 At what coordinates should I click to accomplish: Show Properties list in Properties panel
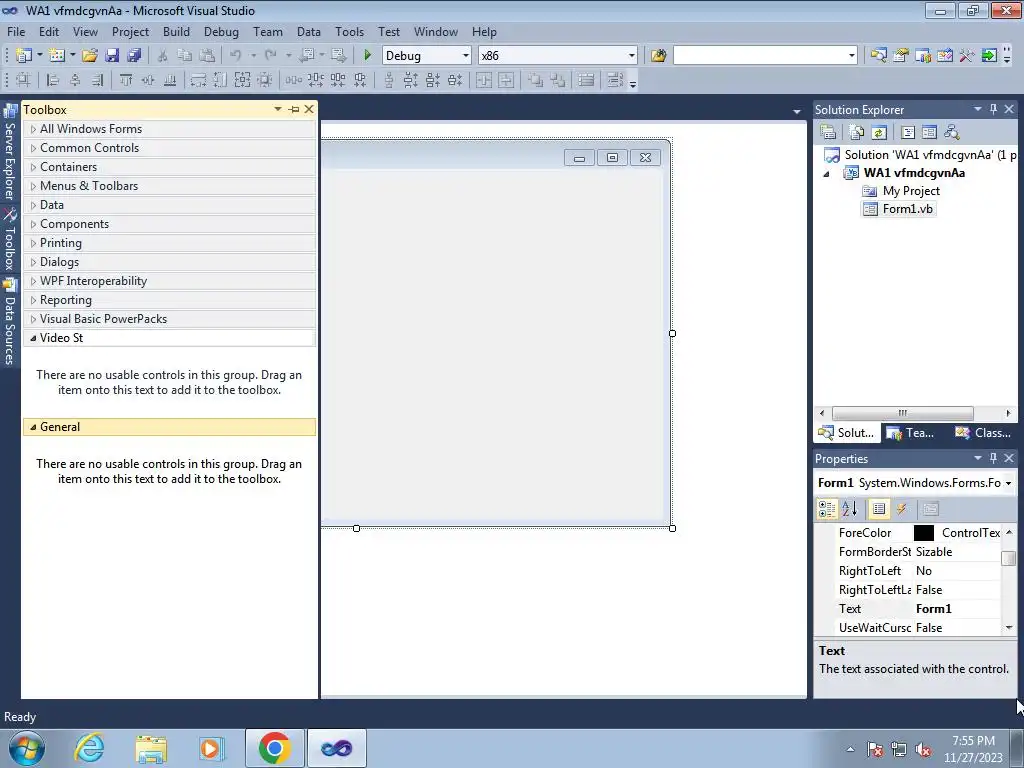point(879,509)
